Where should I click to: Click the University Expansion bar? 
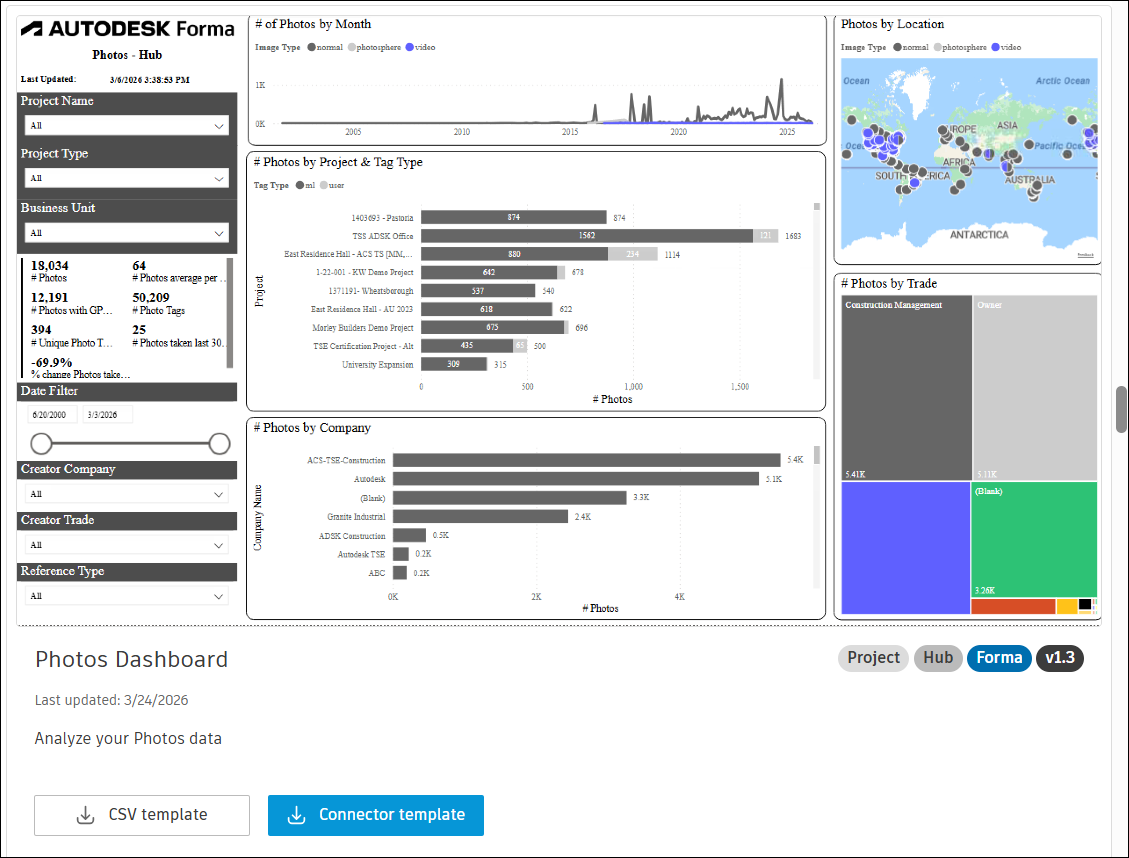tap(454, 364)
